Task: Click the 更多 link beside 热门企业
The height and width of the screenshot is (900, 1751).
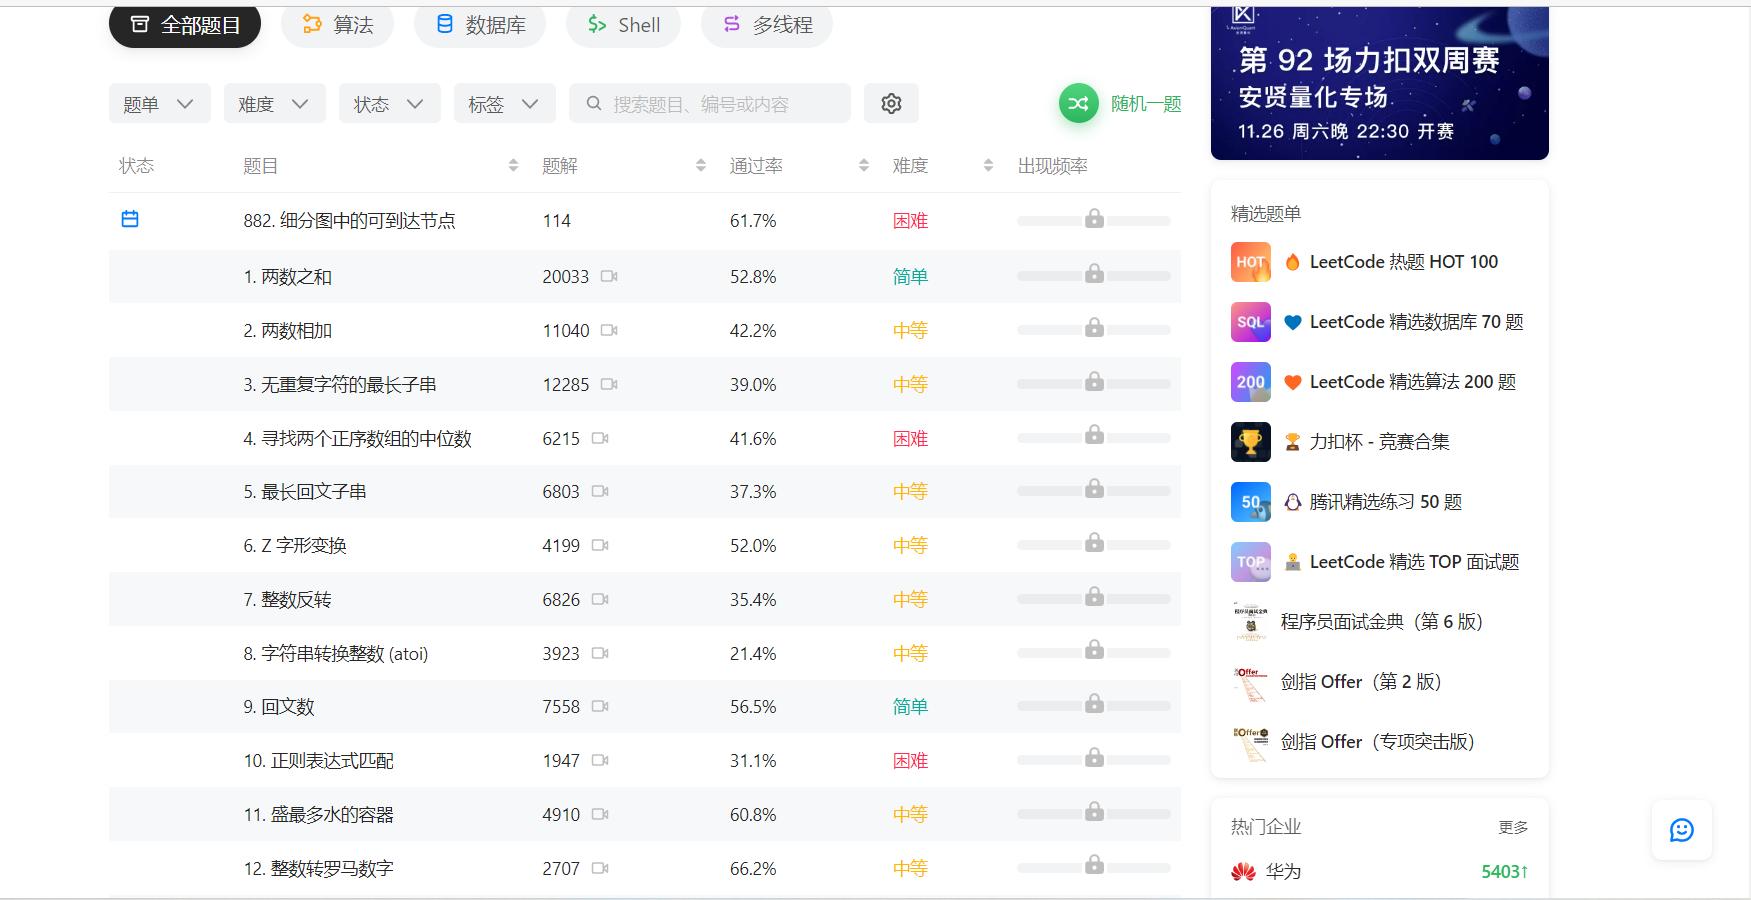Action: [x=1512, y=827]
